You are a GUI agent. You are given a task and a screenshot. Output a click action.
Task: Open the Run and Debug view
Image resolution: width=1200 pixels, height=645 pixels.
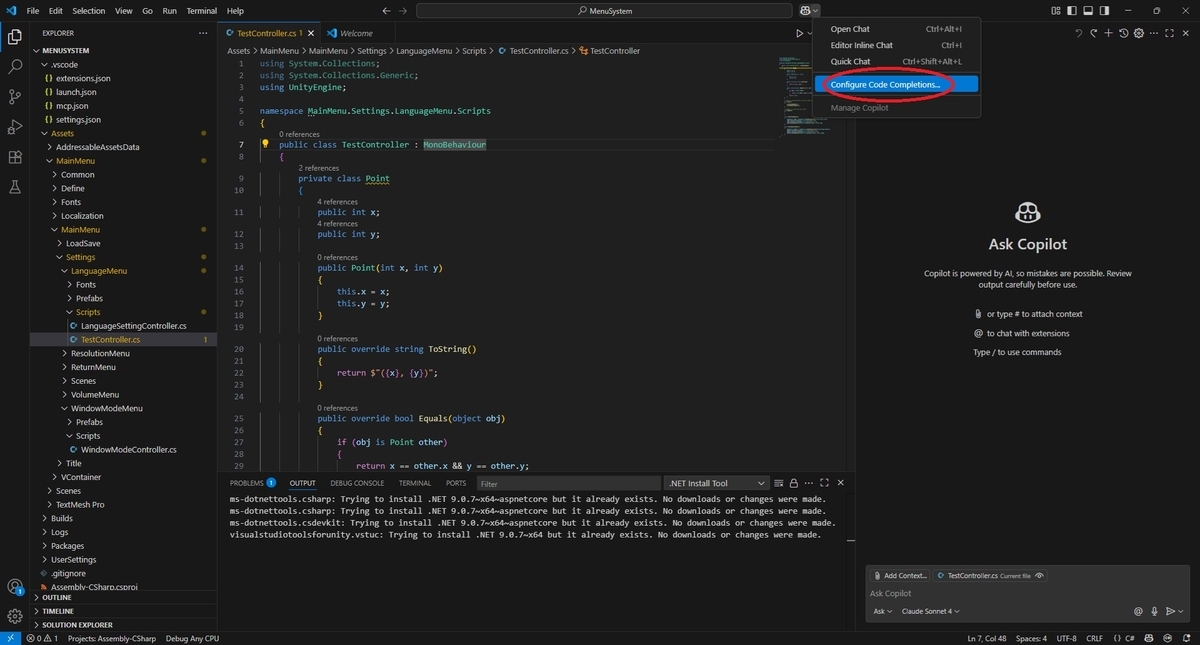pos(15,127)
